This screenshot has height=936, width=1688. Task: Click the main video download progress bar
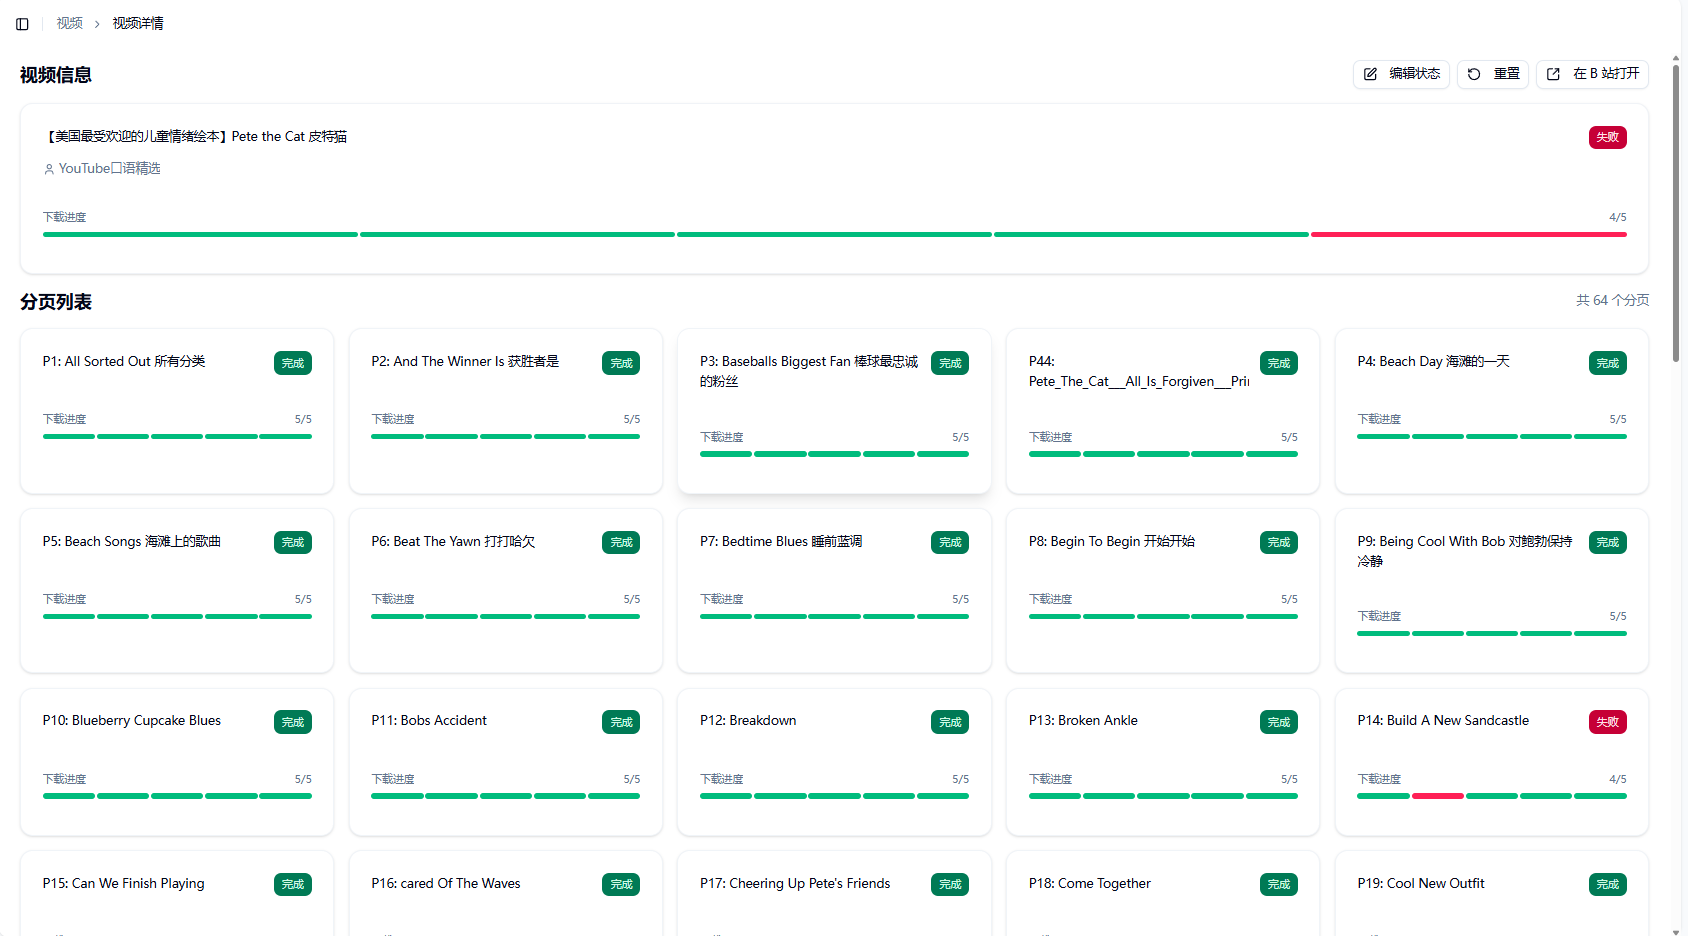[x=835, y=235]
